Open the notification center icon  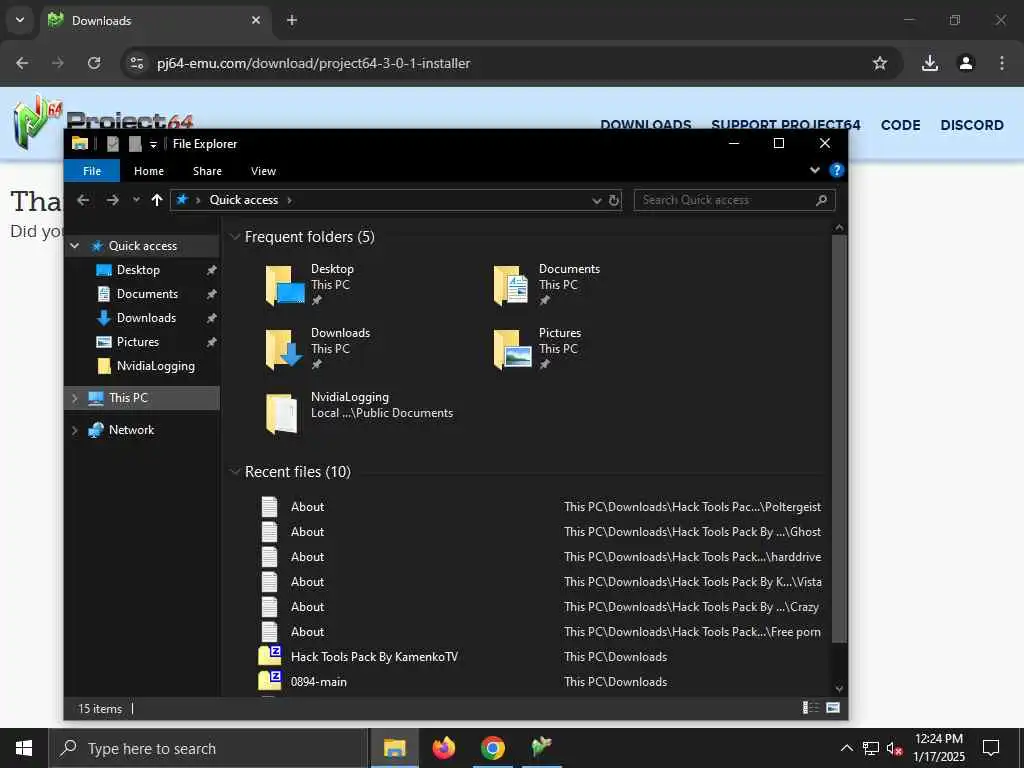tap(991, 748)
